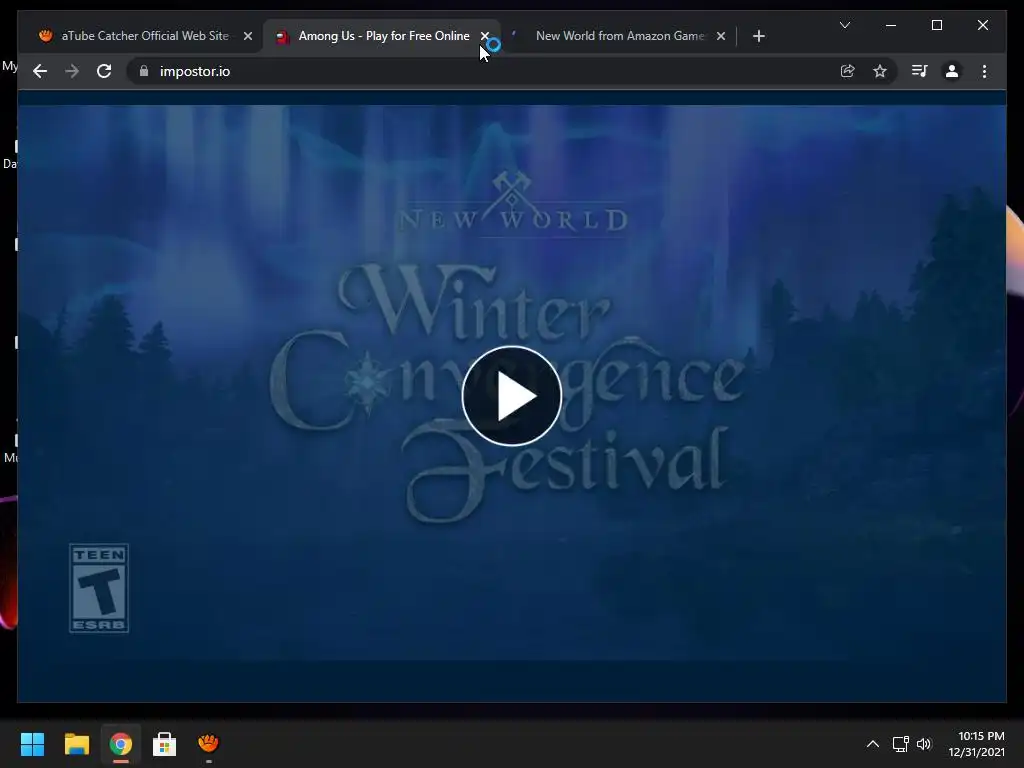Click the browser forward arrow

coord(72,71)
